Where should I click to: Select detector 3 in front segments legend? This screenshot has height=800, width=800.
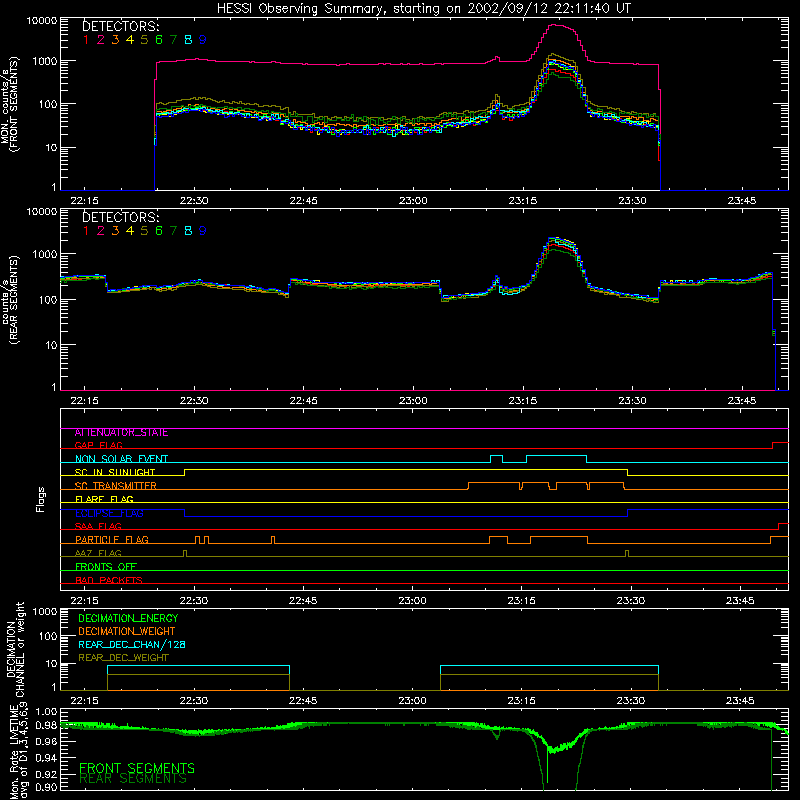(x=115, y=40)
